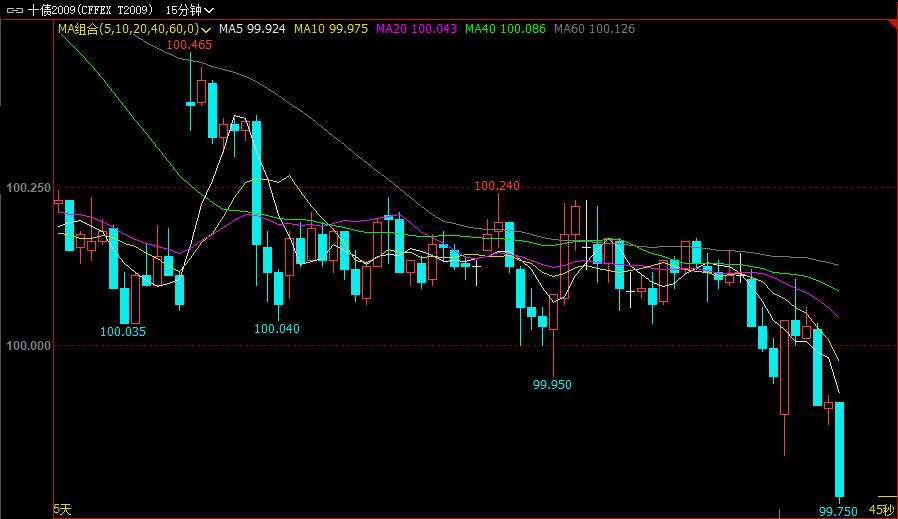This screenshot has height=519, width=898.
Task: Click the 100.465 high price marker
Action: point(189,45)
